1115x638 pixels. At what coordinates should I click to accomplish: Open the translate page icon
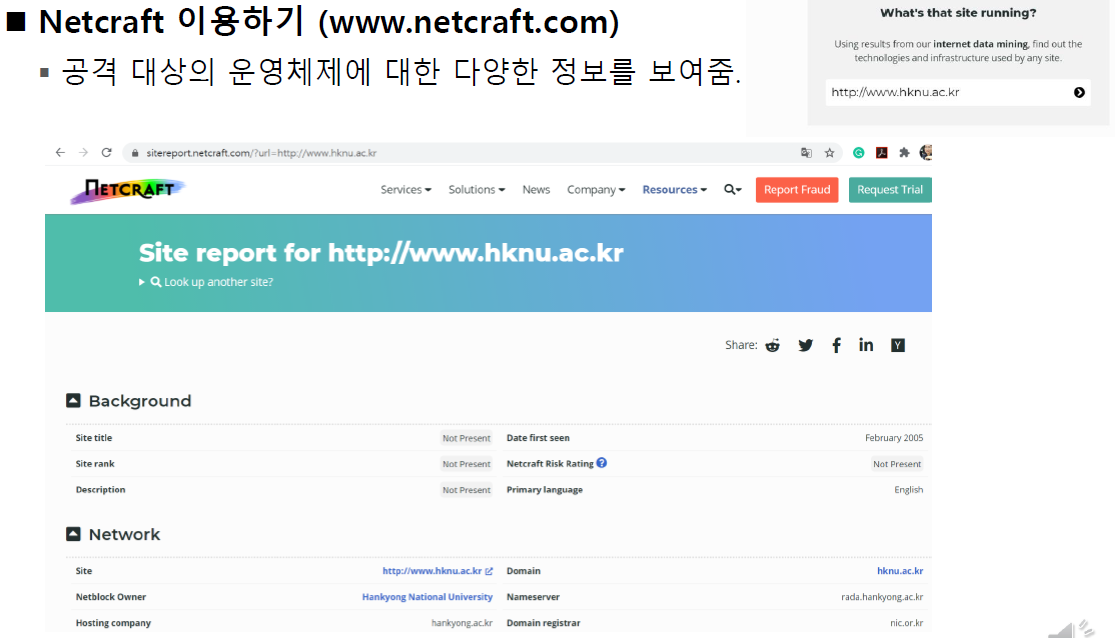point(806,152)
